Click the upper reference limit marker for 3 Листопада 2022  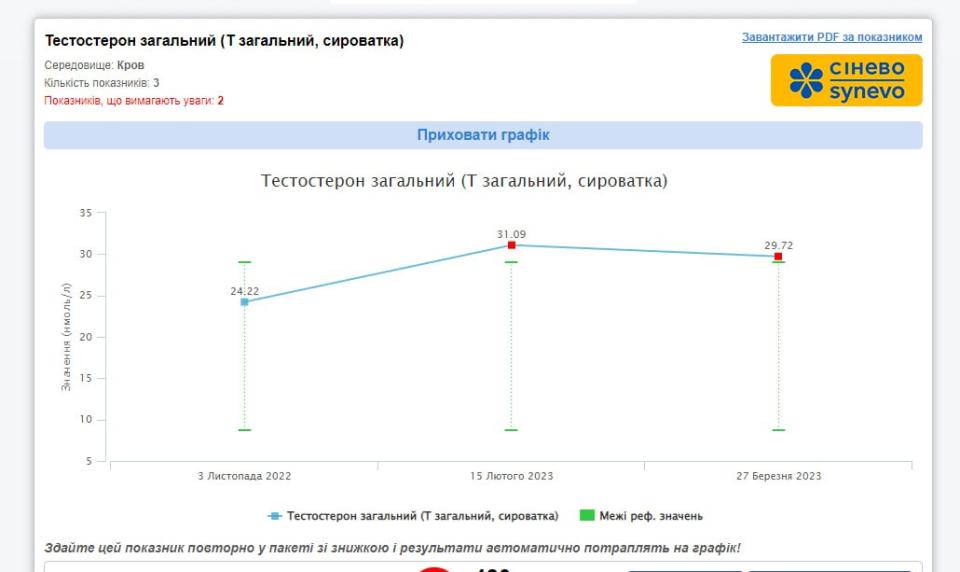[244, 262]
